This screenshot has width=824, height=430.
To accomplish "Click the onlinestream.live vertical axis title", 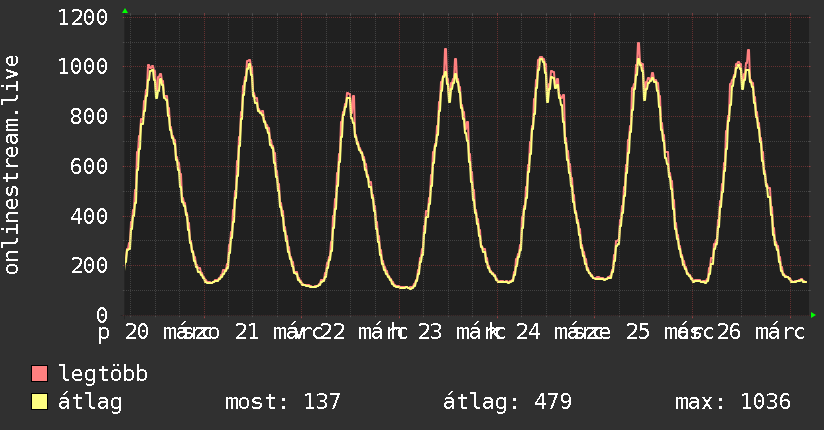I will click(x=11, y=165).
